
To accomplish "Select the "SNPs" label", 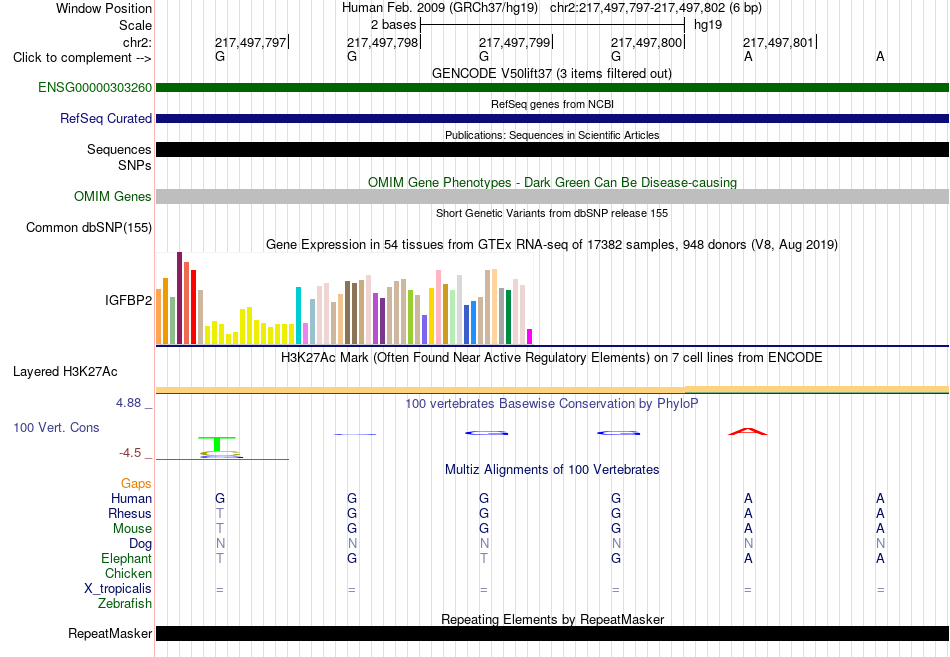I will click(135, 165).
